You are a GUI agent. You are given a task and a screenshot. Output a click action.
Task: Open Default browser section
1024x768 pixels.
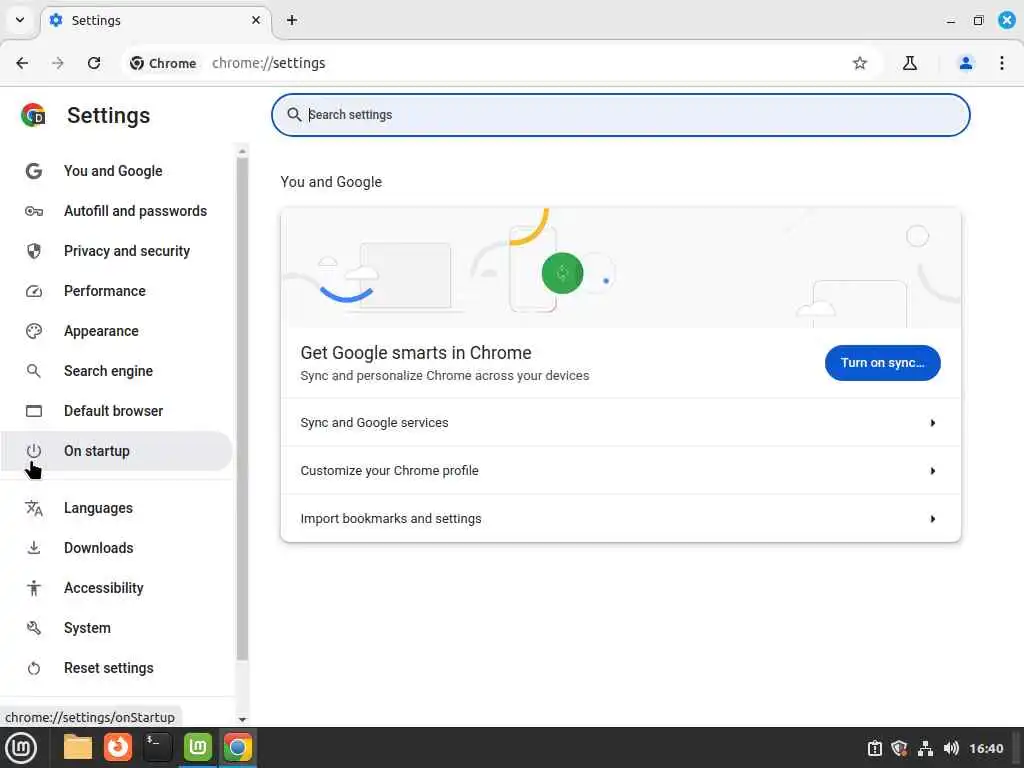(116, 411)
